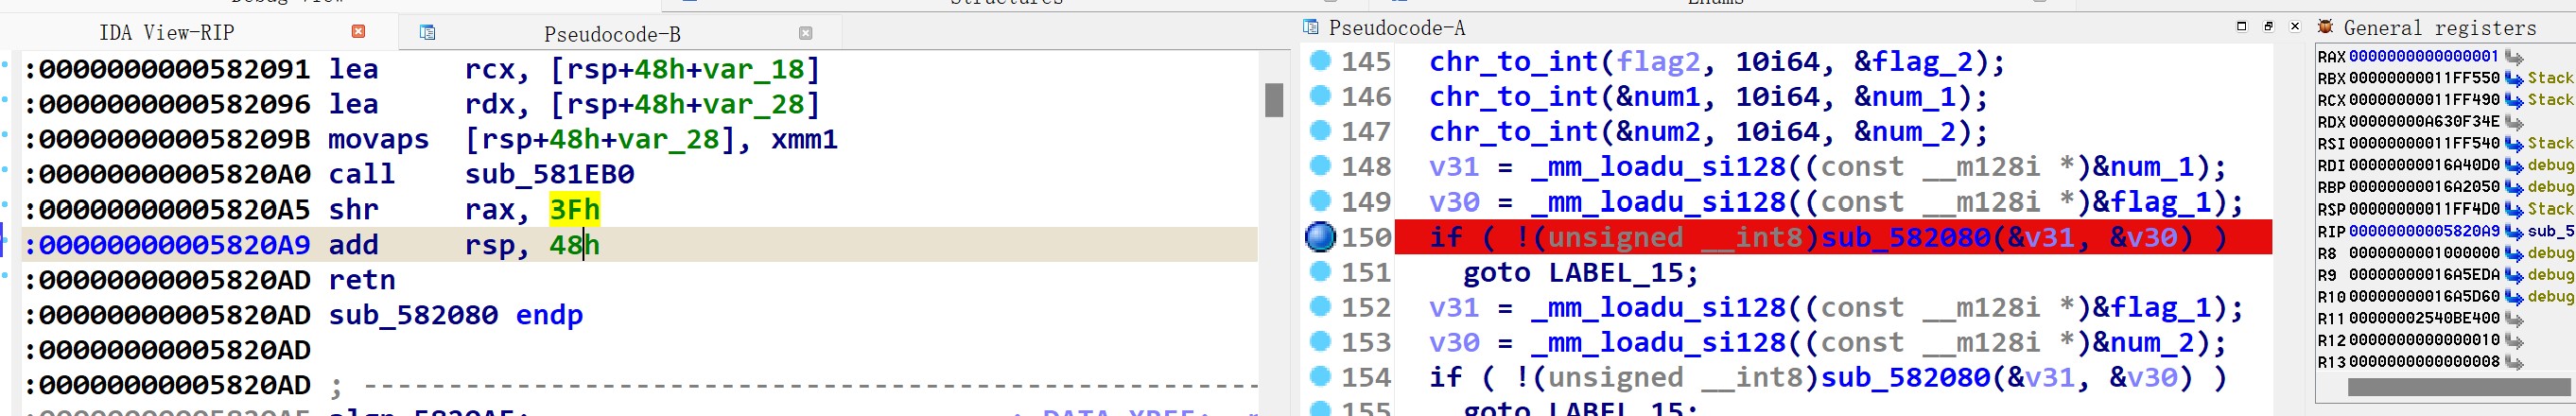The width and height of the screenshot is (2576, 416).
Task: Toggle breakpoint dot on line 147
Action: [1320, 131]
